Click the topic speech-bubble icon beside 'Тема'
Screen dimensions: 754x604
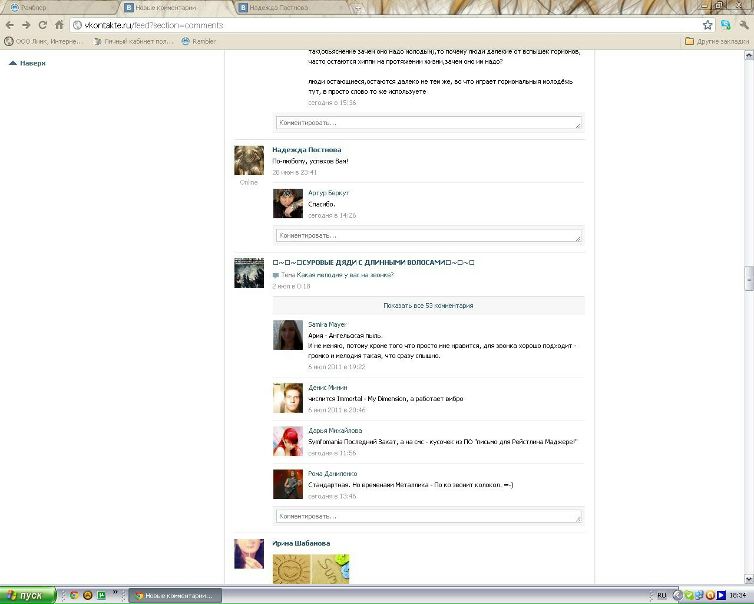pos(276,275)
